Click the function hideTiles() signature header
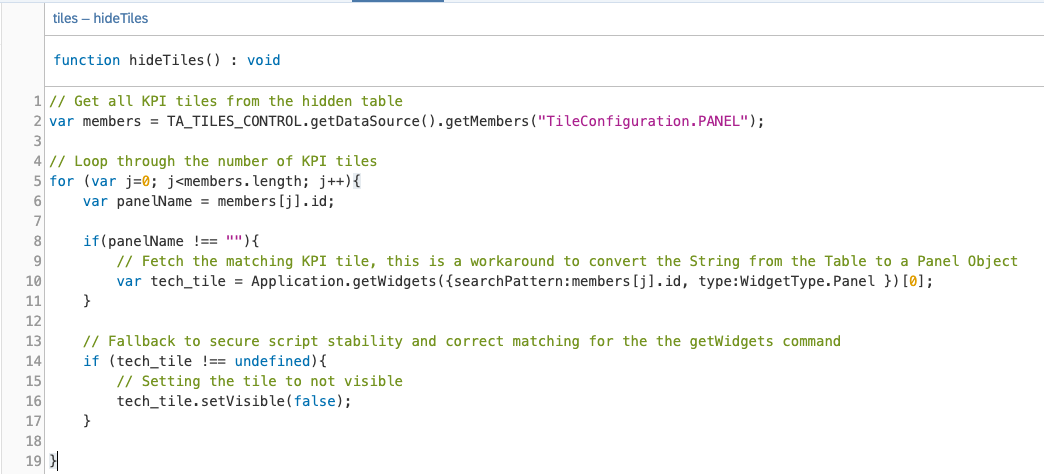Image resolution: width=1044 pixels, height=474 pixels. click(167, 60)
